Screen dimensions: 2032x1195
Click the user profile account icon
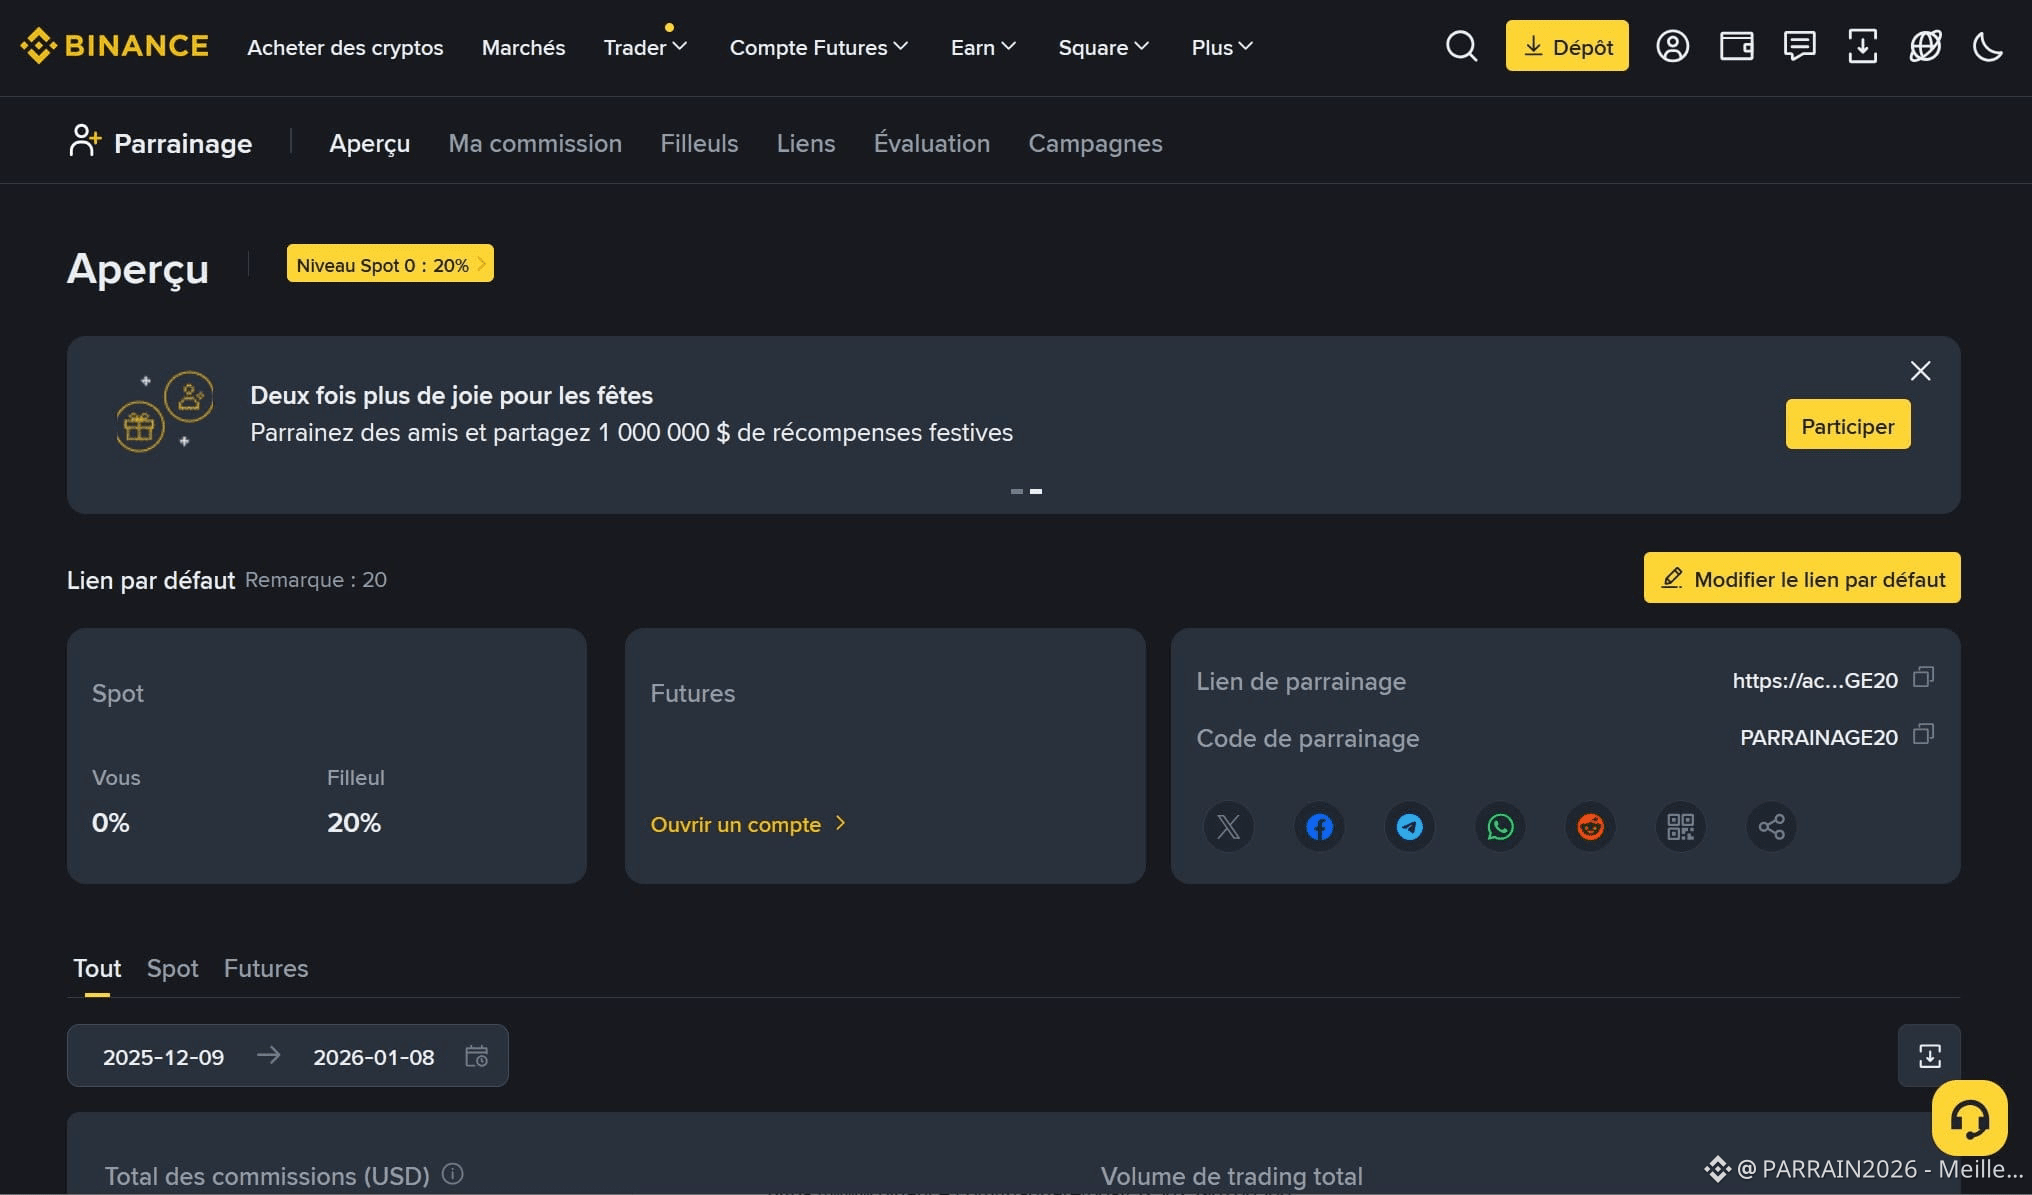[x=1672, y=46]
